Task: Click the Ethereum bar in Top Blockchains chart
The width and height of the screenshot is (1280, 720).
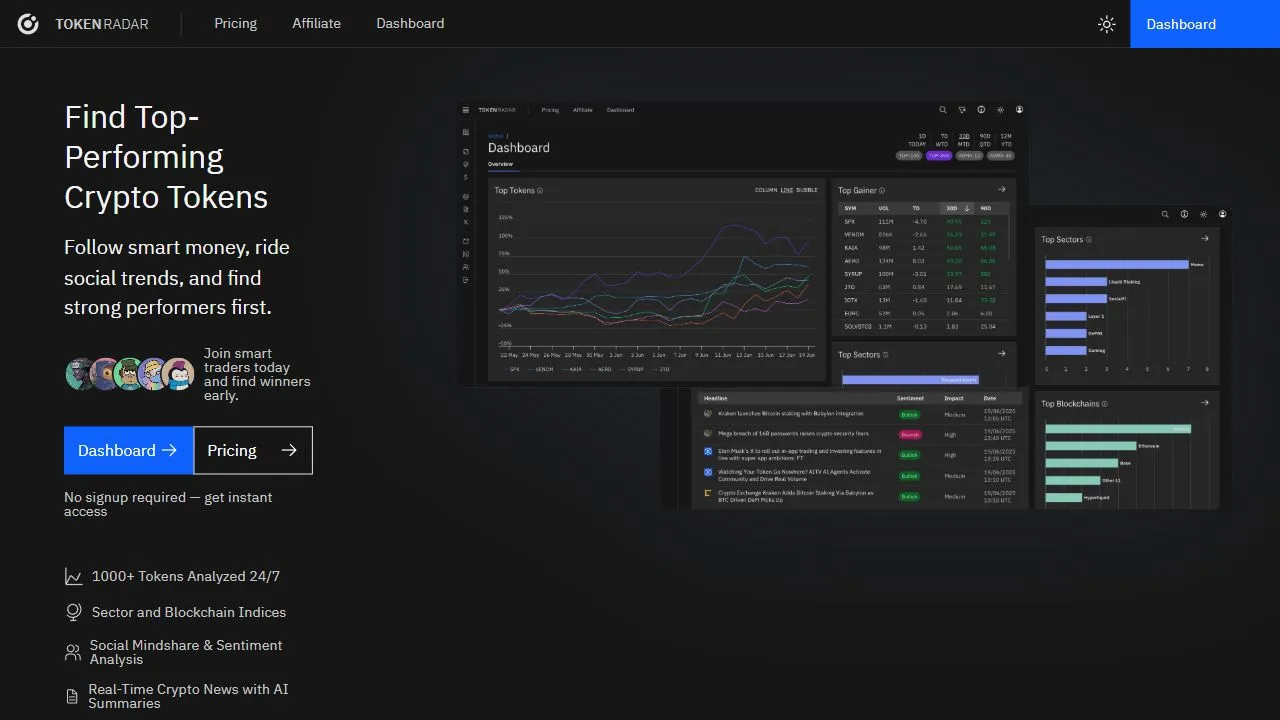Action: pos(1091,445)
